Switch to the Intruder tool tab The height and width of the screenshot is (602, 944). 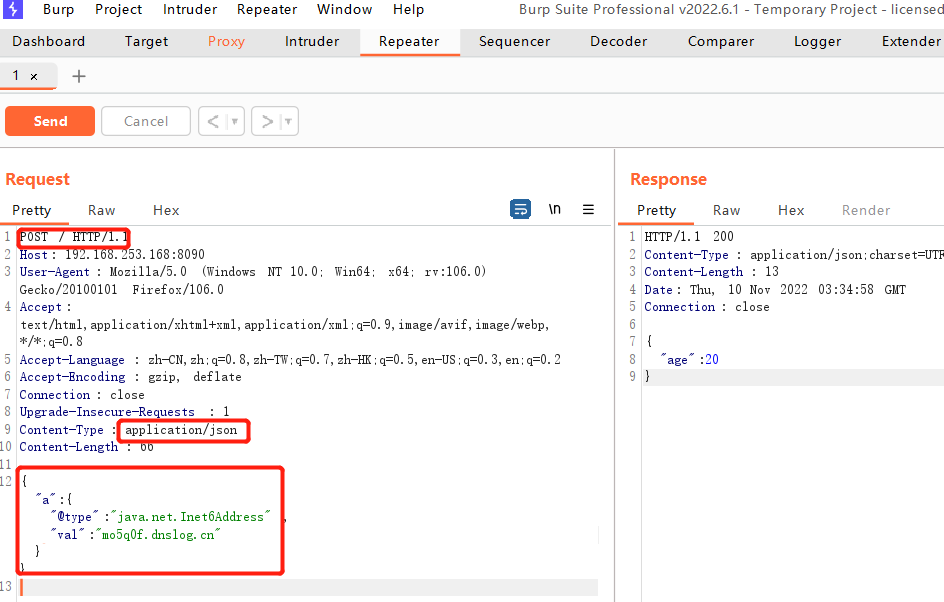312,42
